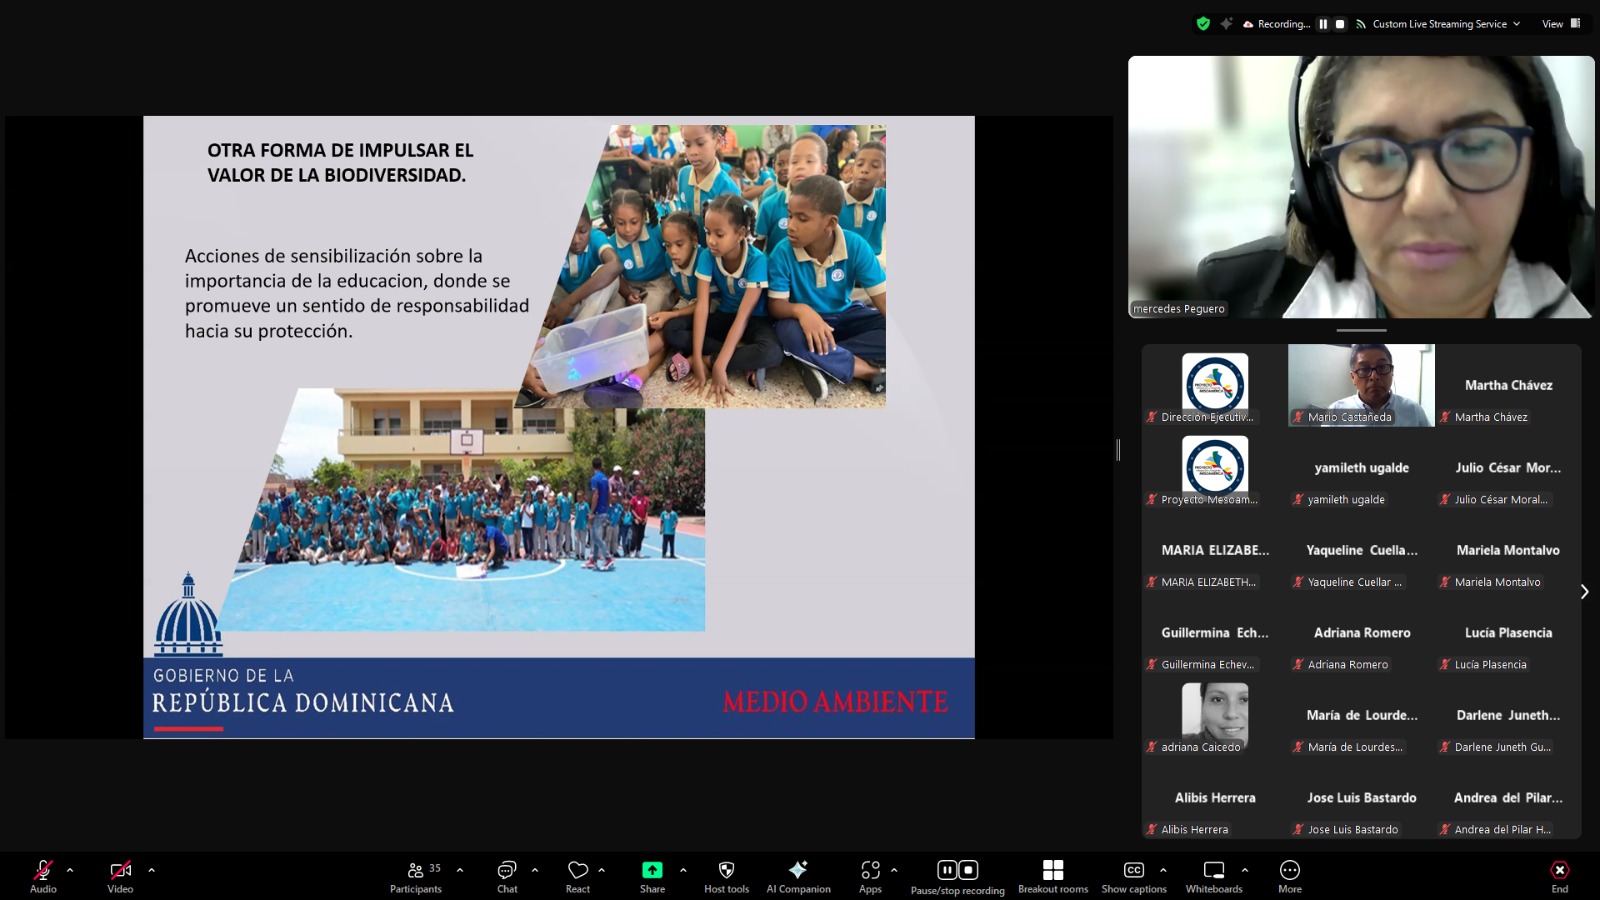
Task: Expand share options caret next to Share
Action: point(683,870)
